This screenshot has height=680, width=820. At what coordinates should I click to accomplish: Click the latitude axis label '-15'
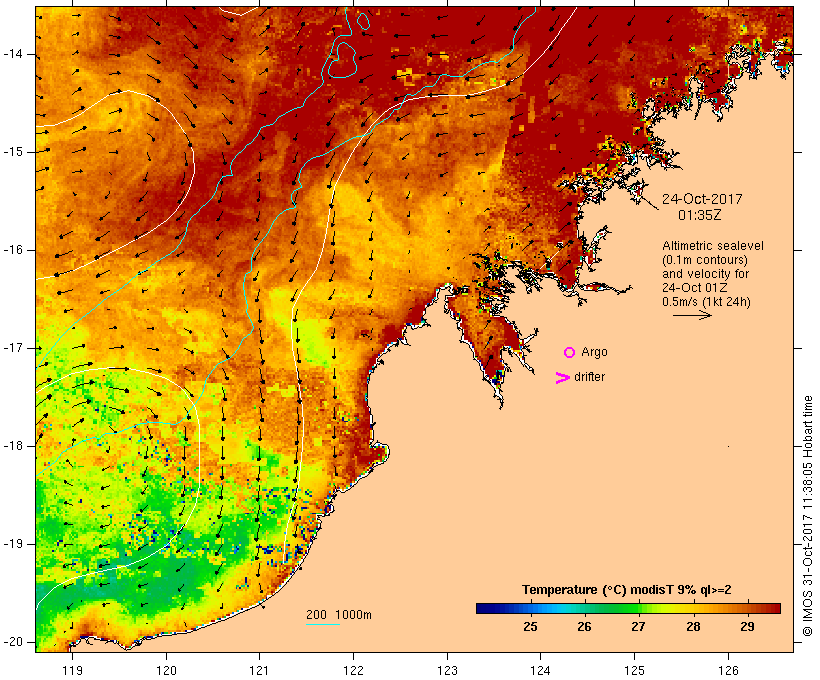point(13,152)
